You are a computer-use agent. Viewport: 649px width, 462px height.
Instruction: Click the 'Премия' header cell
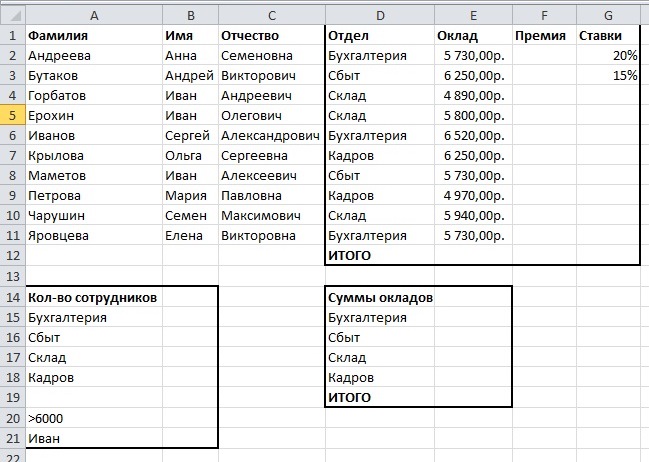(544, 36)
